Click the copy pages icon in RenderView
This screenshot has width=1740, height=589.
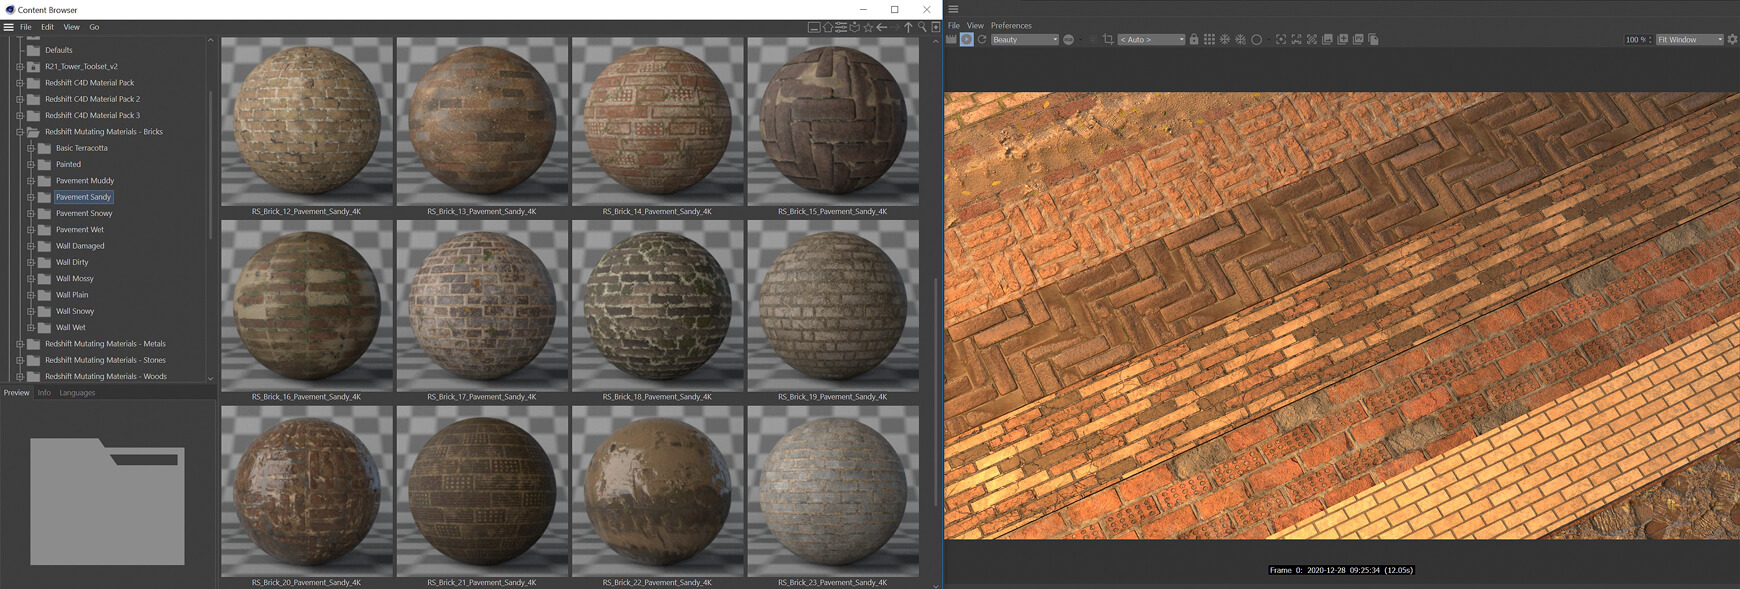(1373, 40)
